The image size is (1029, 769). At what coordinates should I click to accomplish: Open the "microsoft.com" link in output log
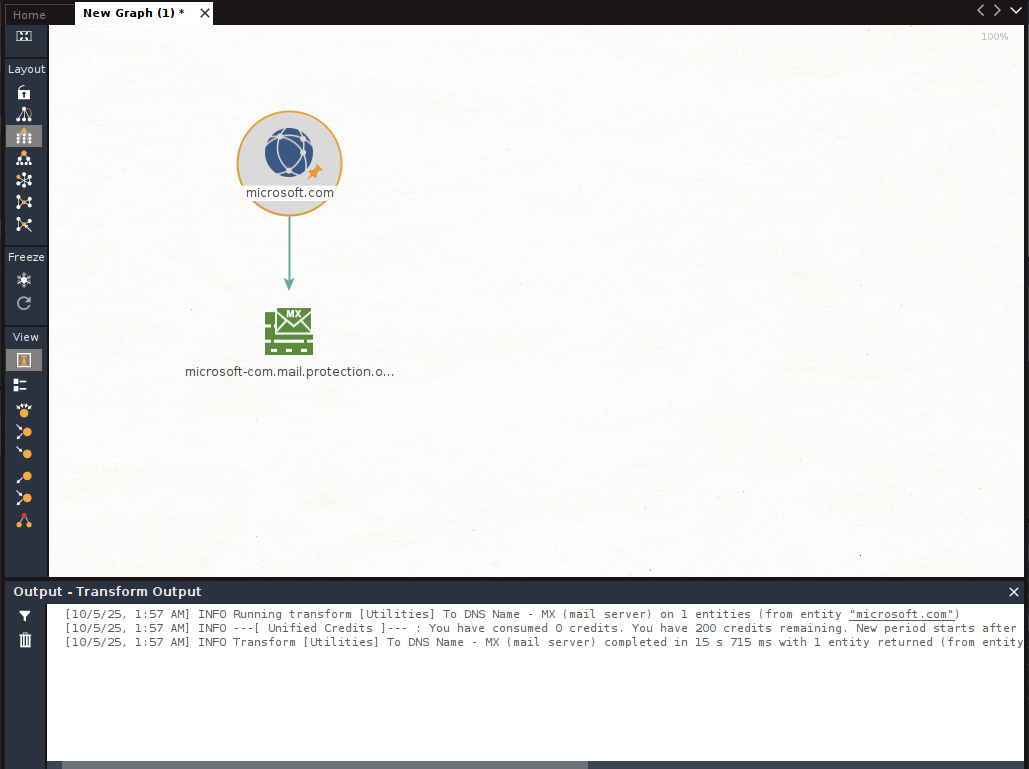coord(901,614)
